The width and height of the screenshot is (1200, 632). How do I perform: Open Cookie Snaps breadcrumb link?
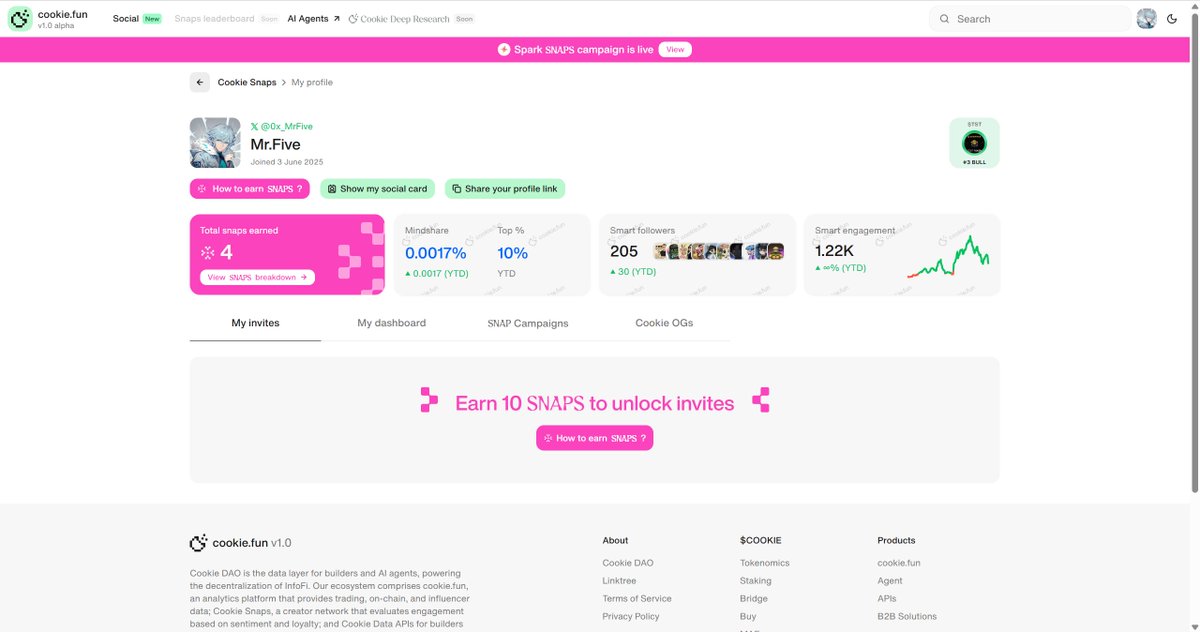(x=247, y=82)
